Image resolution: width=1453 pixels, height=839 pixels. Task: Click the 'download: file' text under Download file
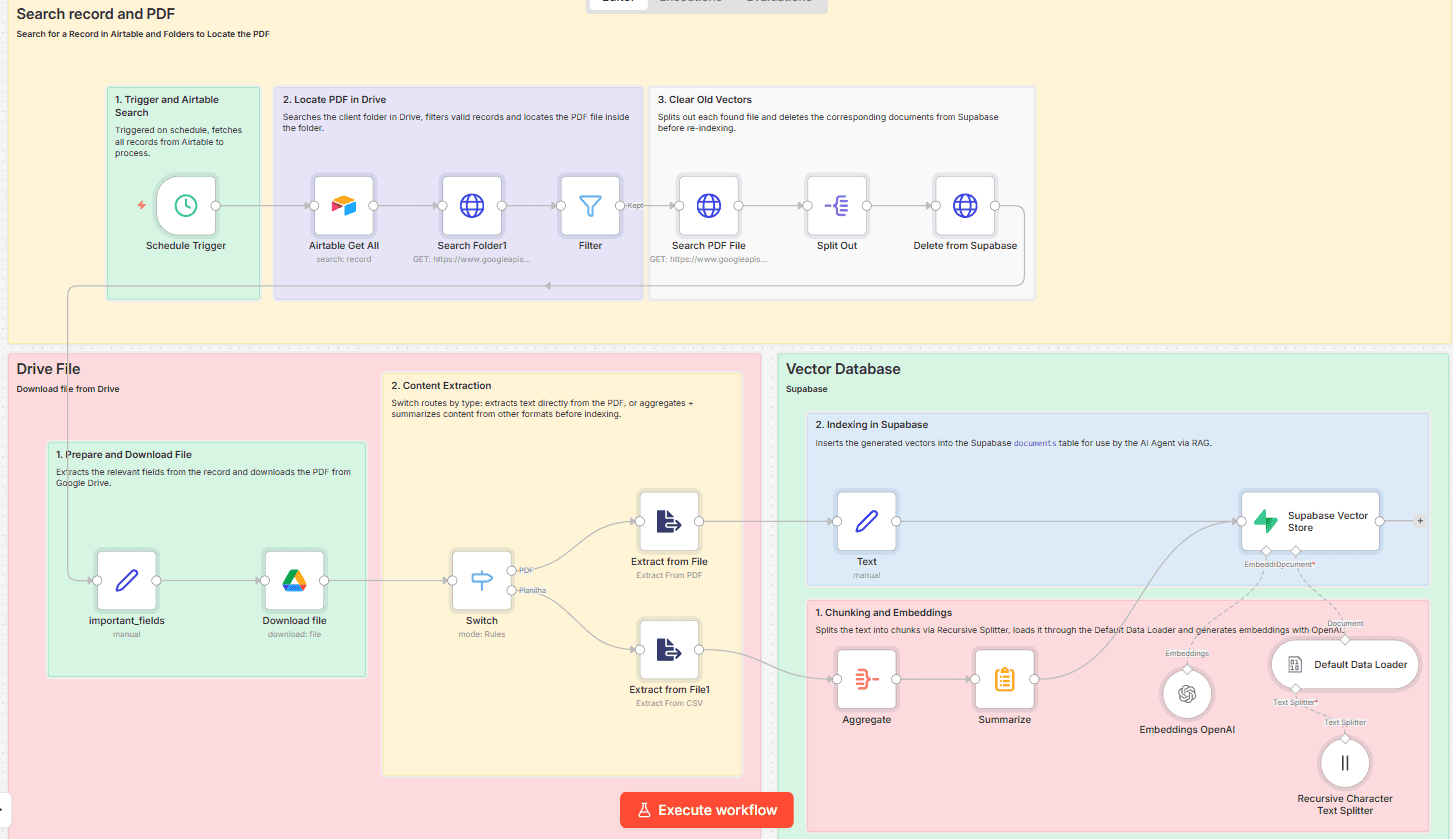294,634
